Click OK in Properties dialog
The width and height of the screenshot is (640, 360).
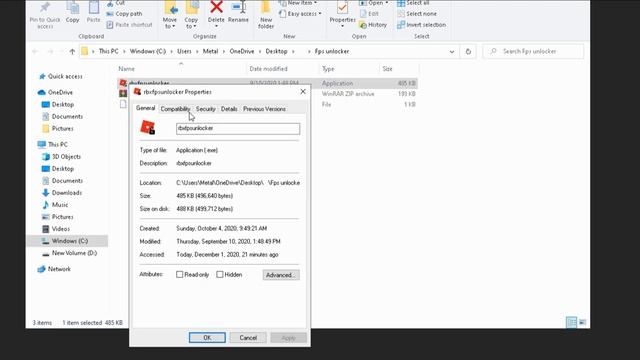point(207,338)
